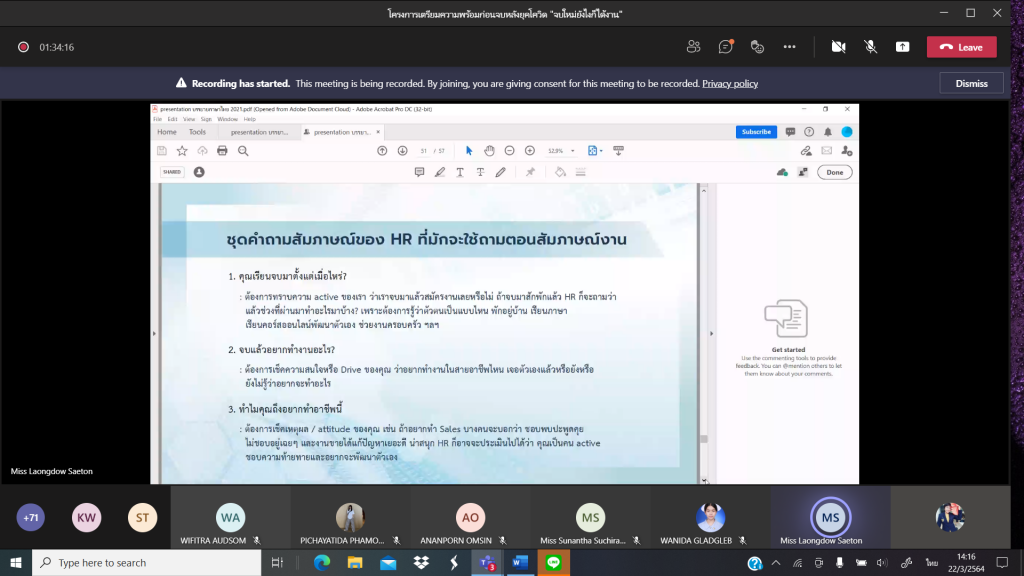Activate the Acrobat hand pan tool

(489, 151)
